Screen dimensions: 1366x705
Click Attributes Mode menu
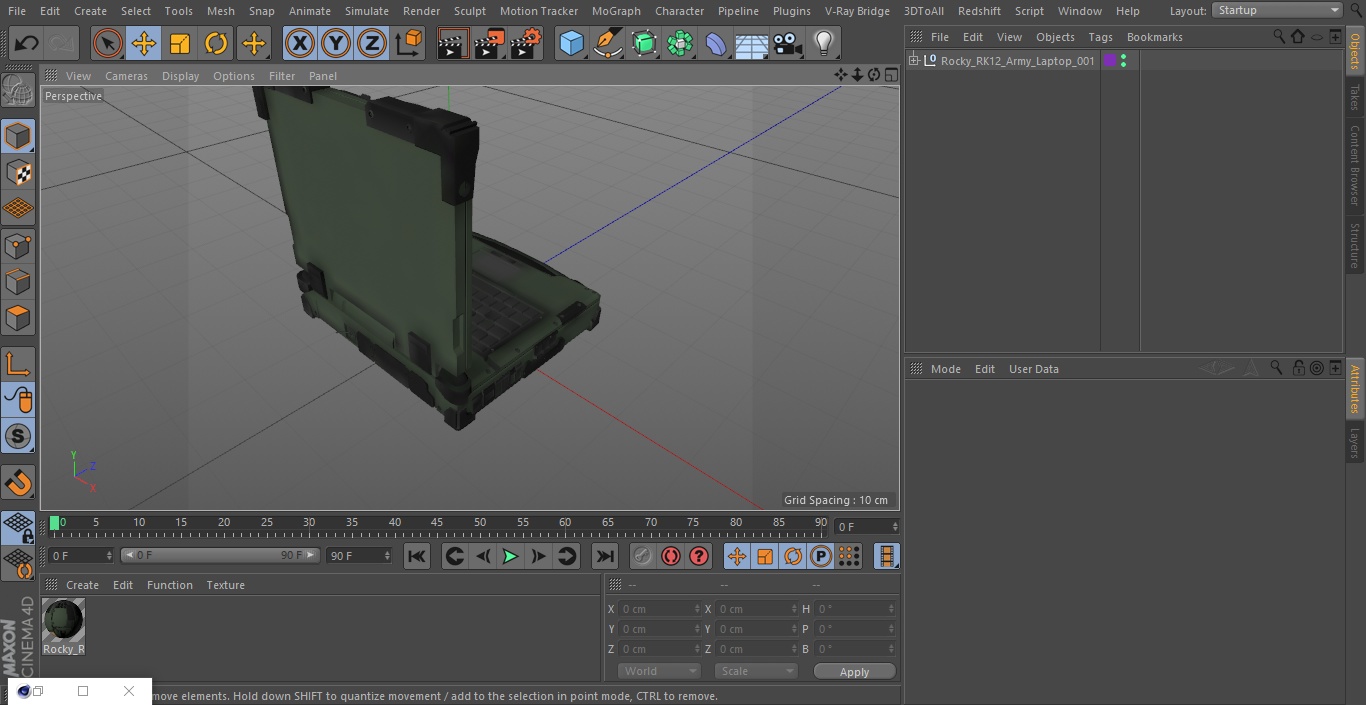[x=945, y=369]
